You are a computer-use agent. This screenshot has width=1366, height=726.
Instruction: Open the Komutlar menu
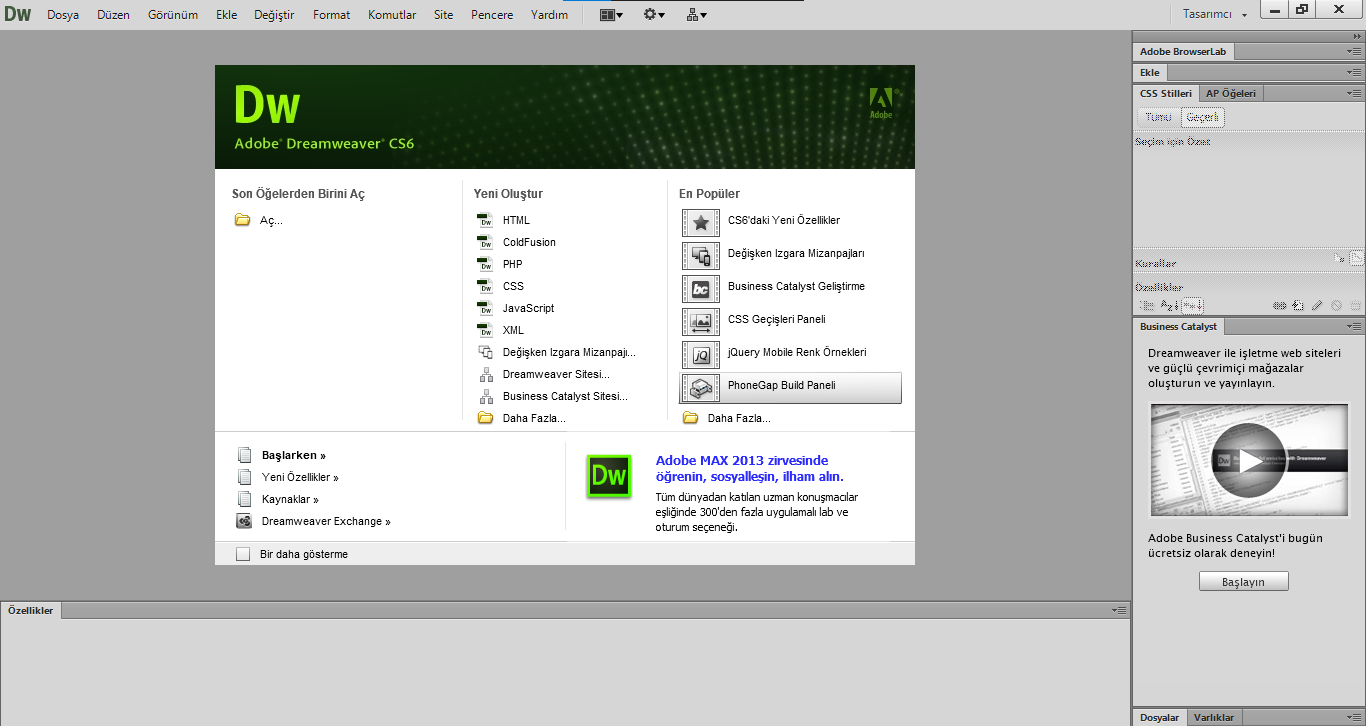[392, 15]
